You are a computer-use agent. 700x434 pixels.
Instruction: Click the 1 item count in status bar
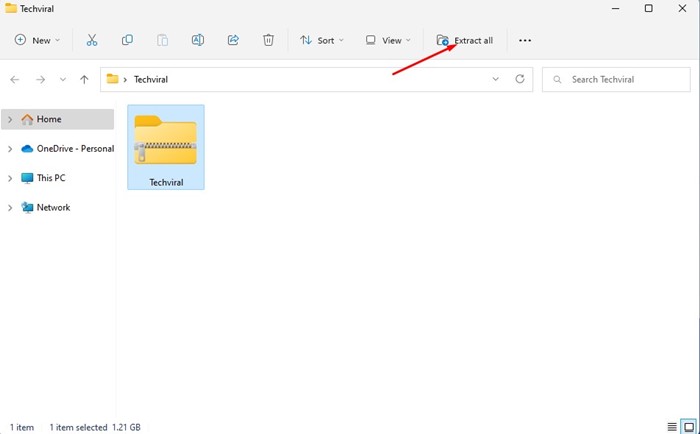(x=22, y=427)
